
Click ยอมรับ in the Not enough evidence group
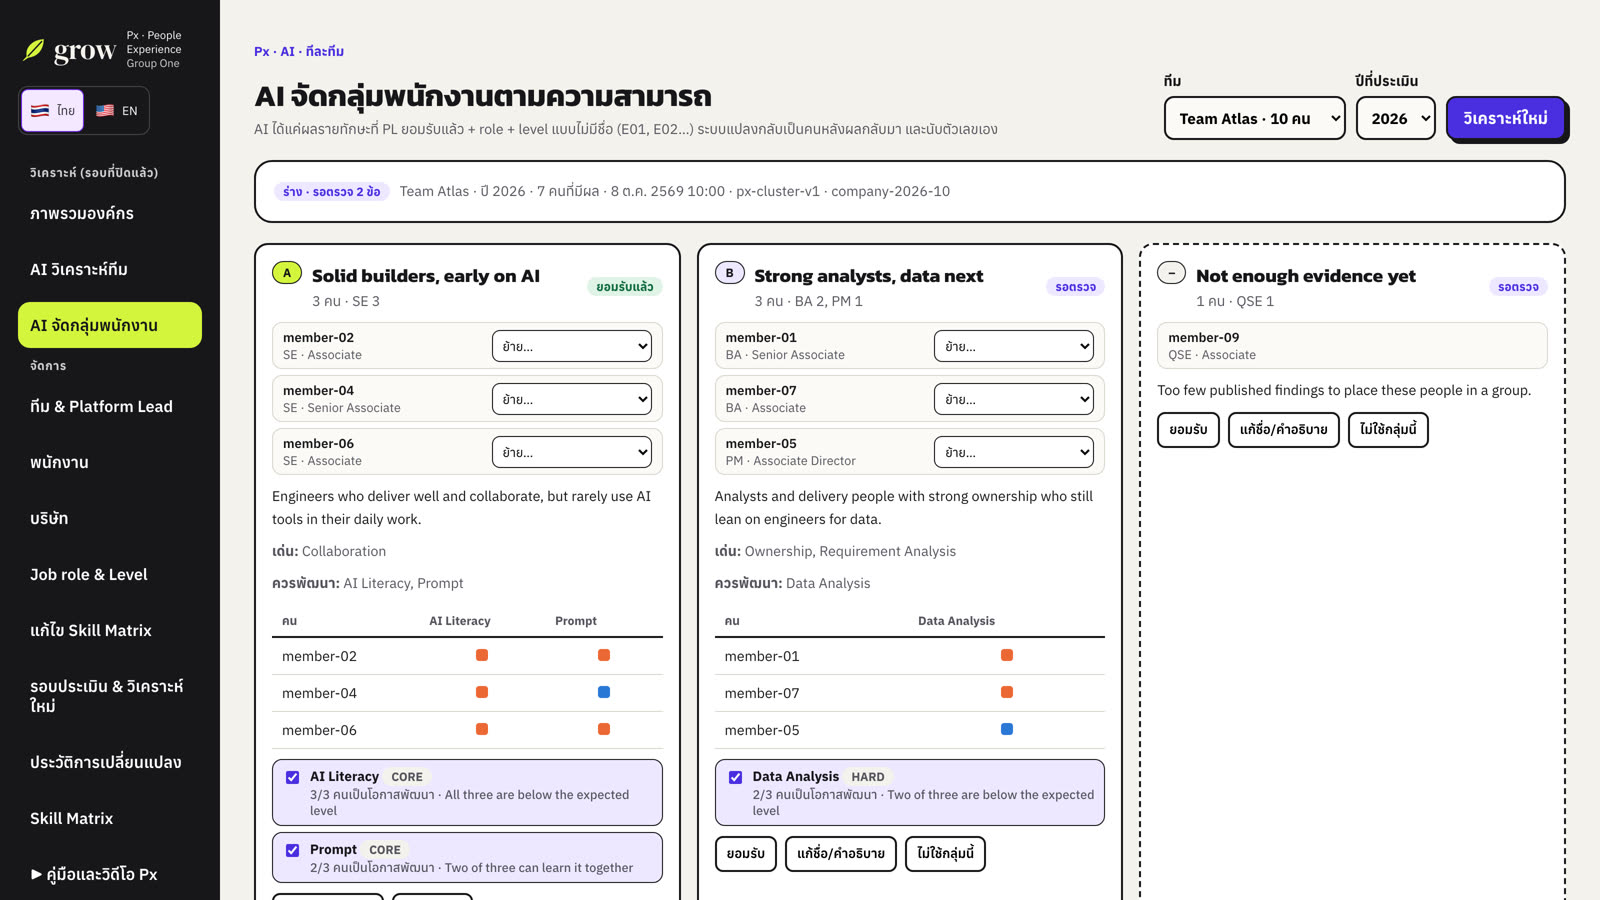point(1188,429)
